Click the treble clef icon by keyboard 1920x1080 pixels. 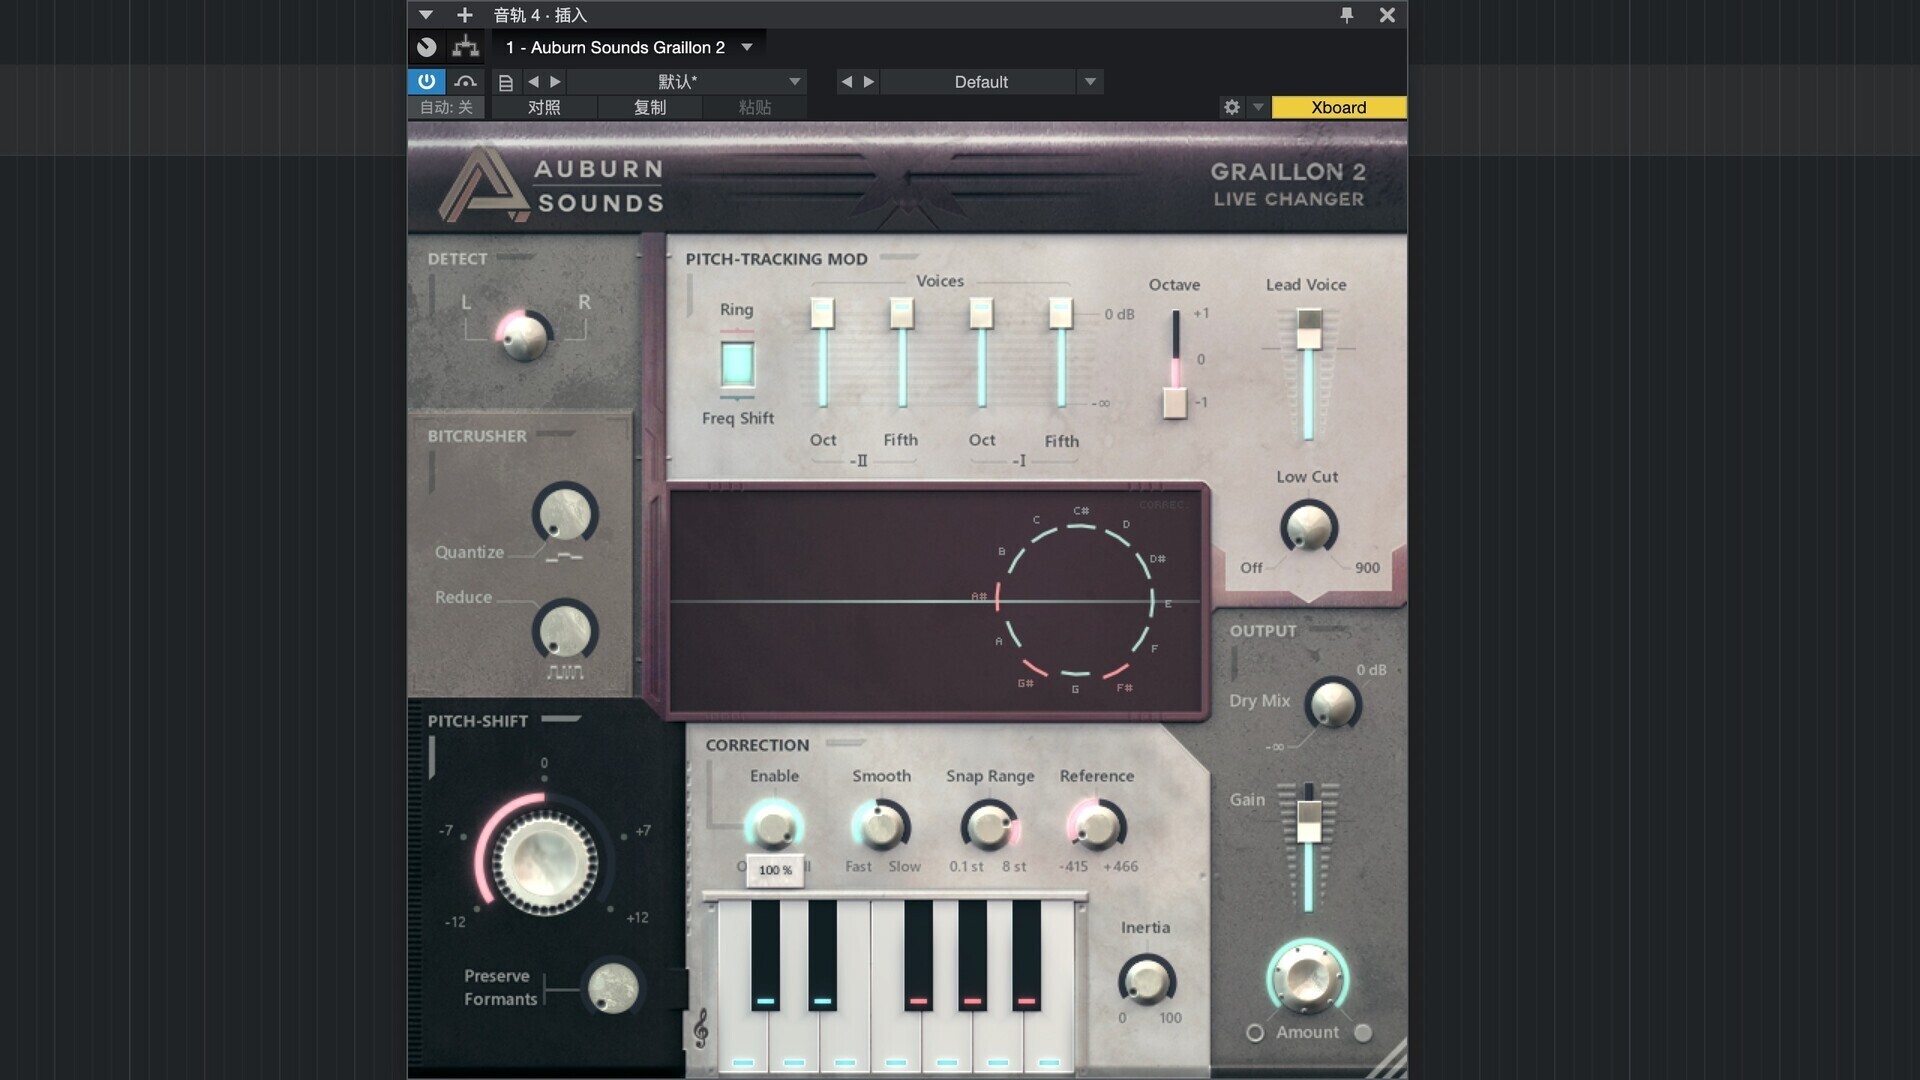701,1028
